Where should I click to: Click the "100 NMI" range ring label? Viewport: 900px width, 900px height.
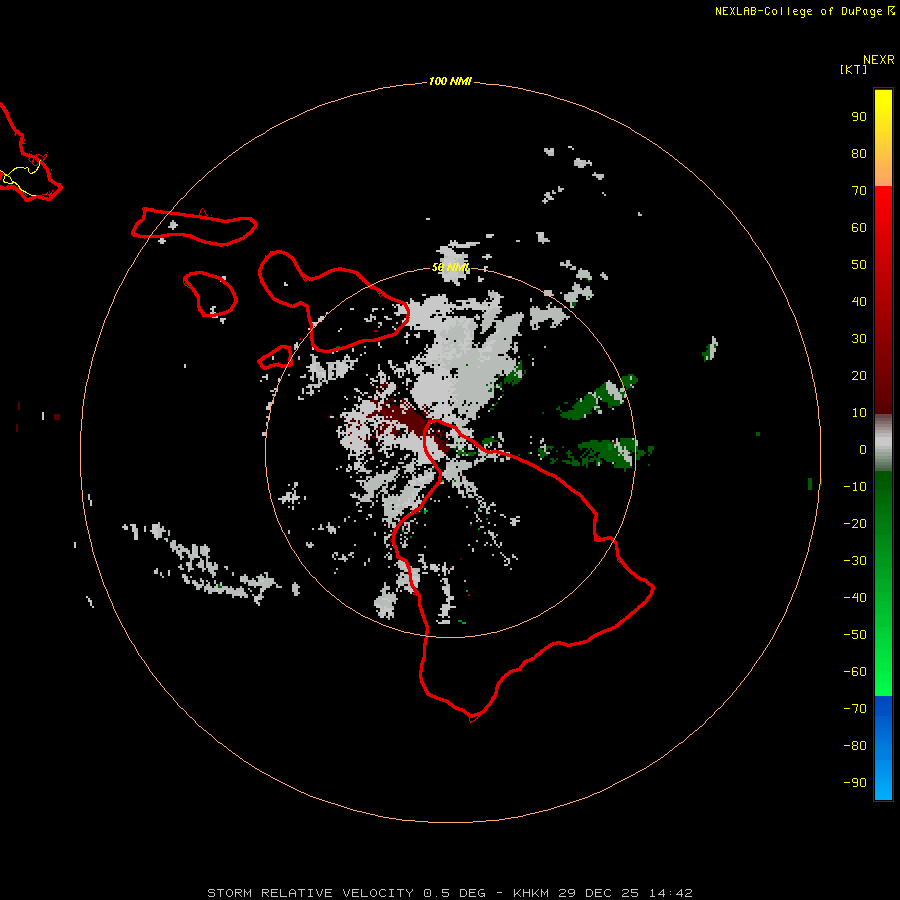(x=450, y=82)
